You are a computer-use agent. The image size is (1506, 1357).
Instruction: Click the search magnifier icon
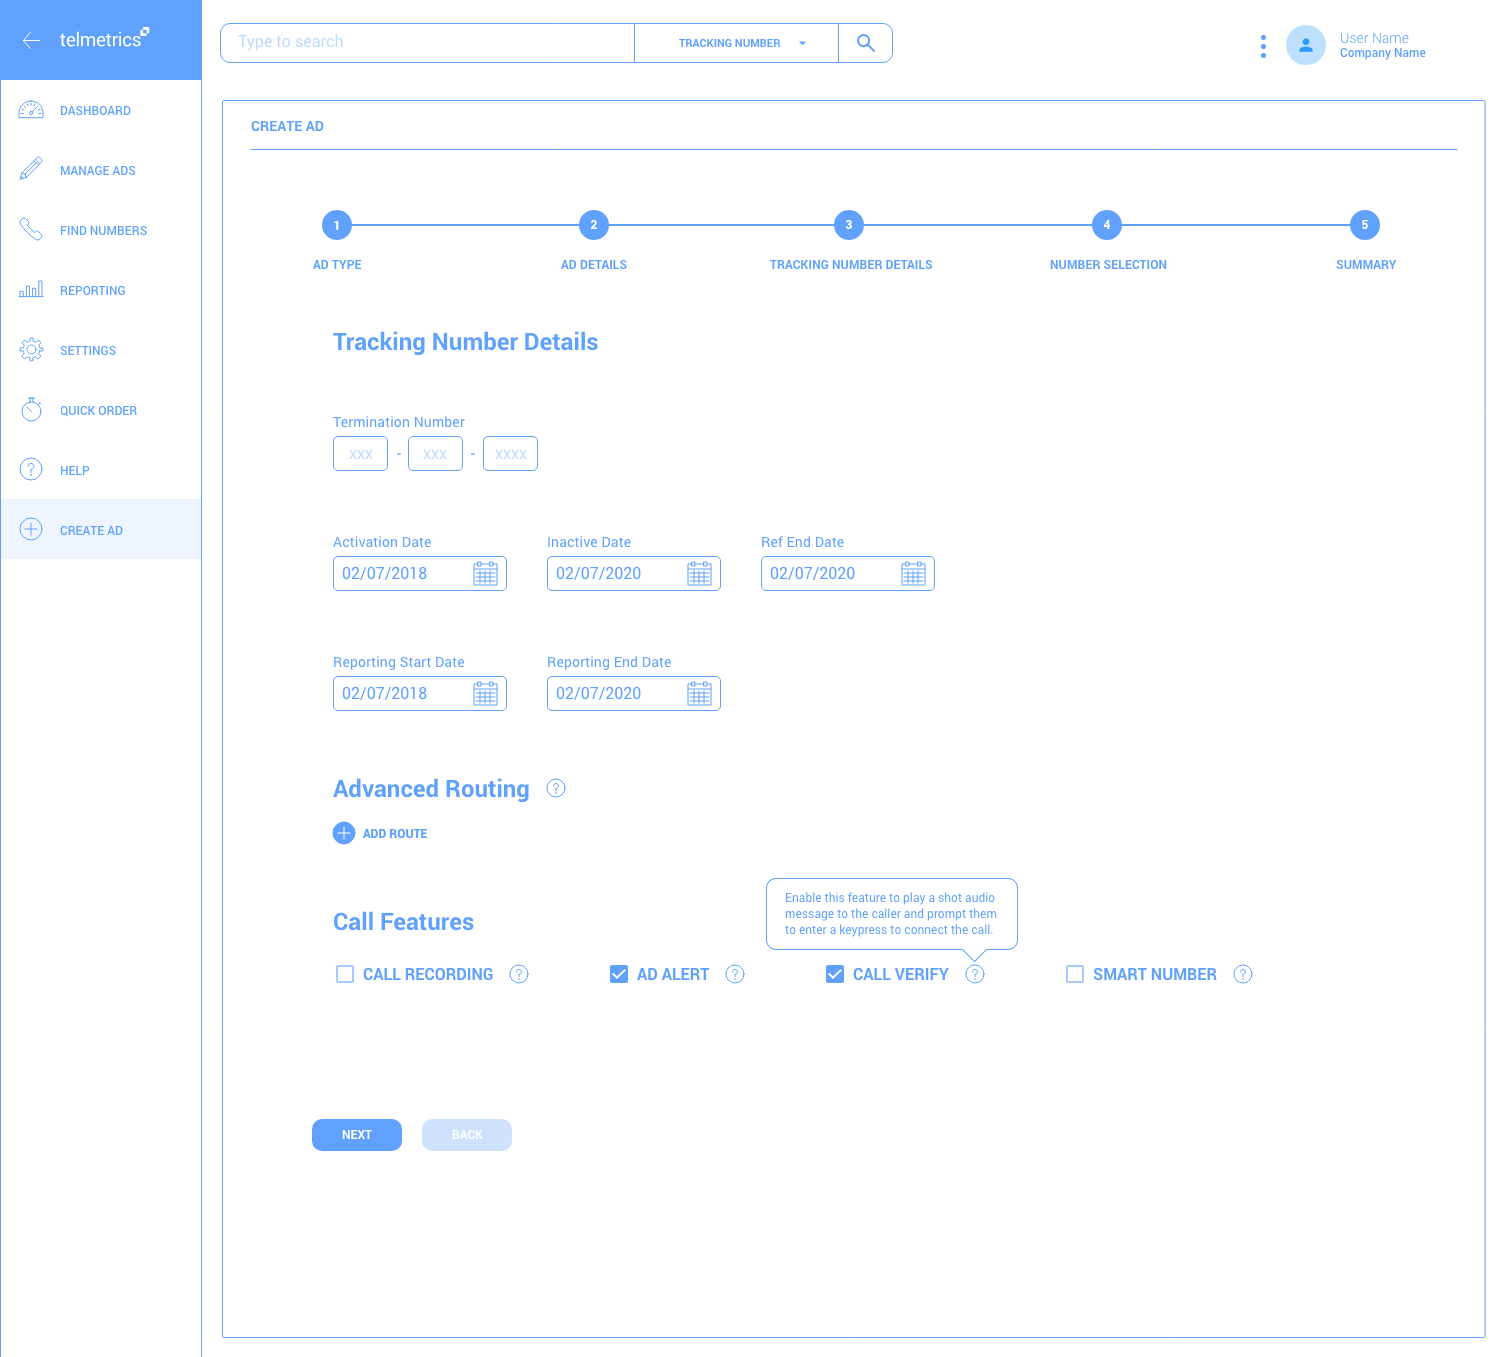coord(865,43)
